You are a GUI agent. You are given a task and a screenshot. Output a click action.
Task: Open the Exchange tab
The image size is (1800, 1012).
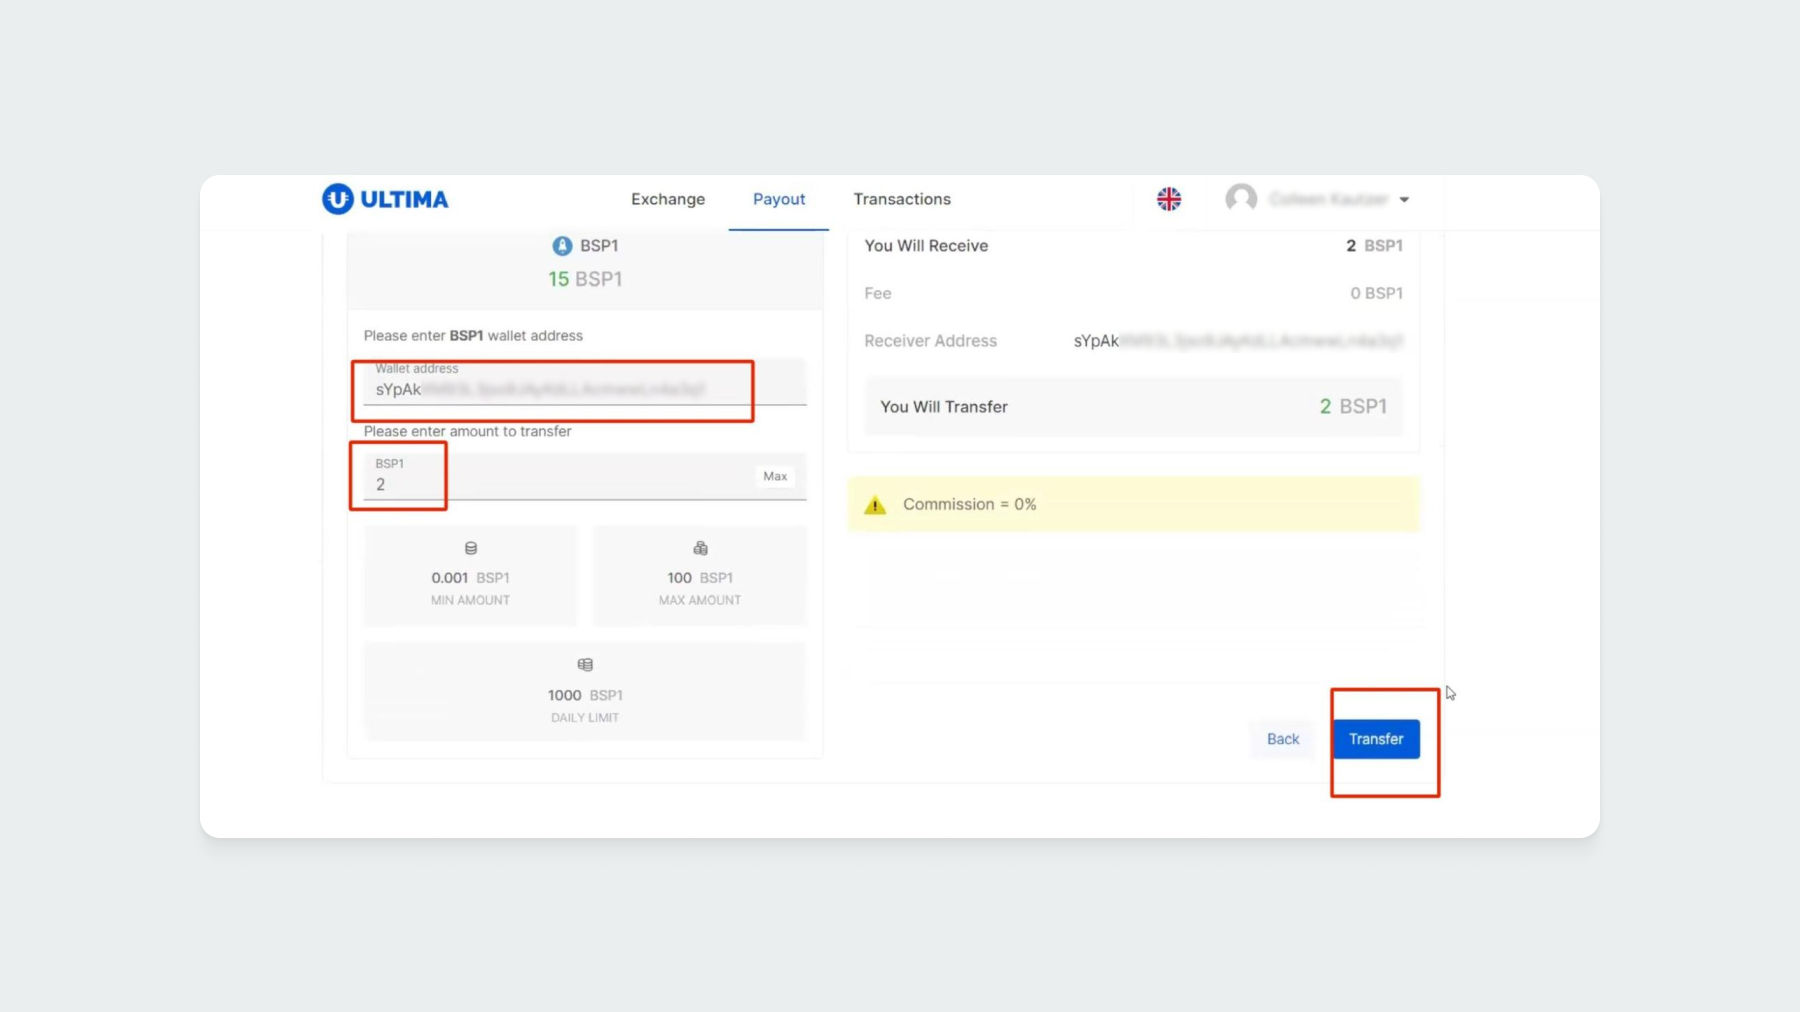pos(668,199)
